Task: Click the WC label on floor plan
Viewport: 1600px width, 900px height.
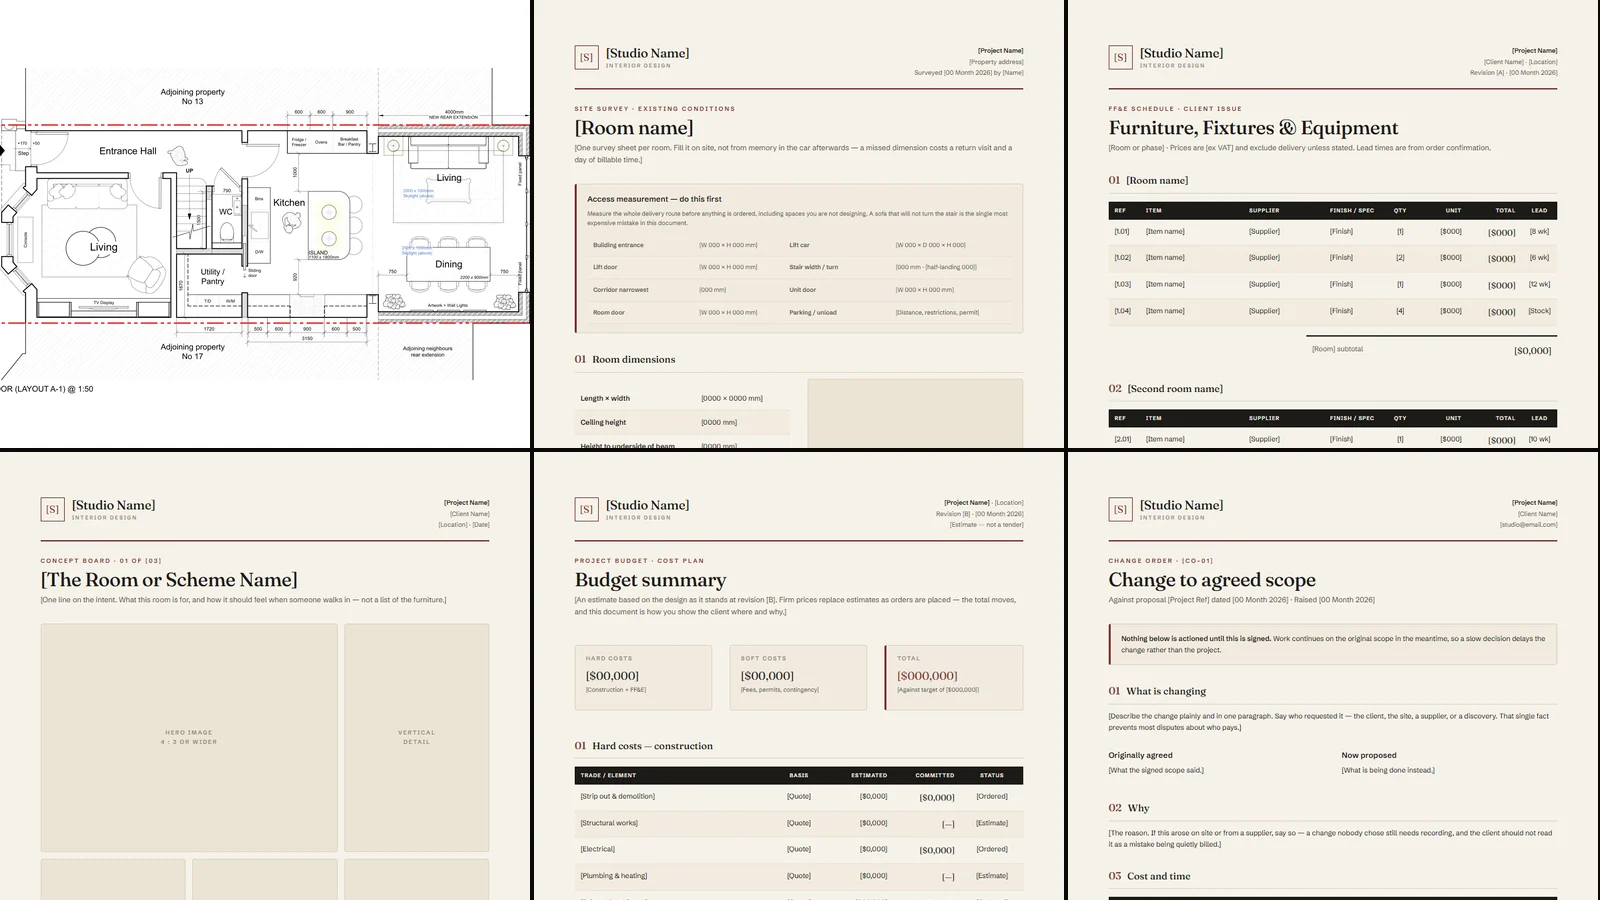Action: tap(226, 212)
